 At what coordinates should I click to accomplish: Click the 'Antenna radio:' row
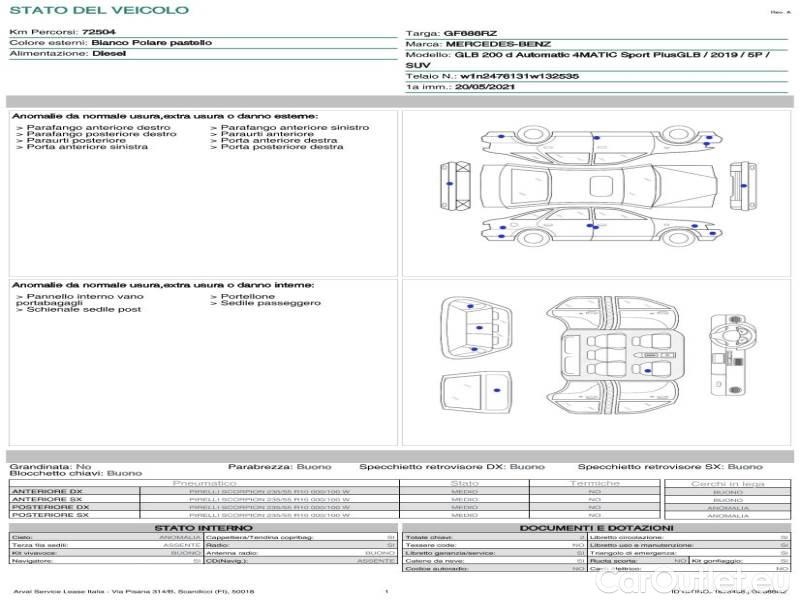pos(301,553)
